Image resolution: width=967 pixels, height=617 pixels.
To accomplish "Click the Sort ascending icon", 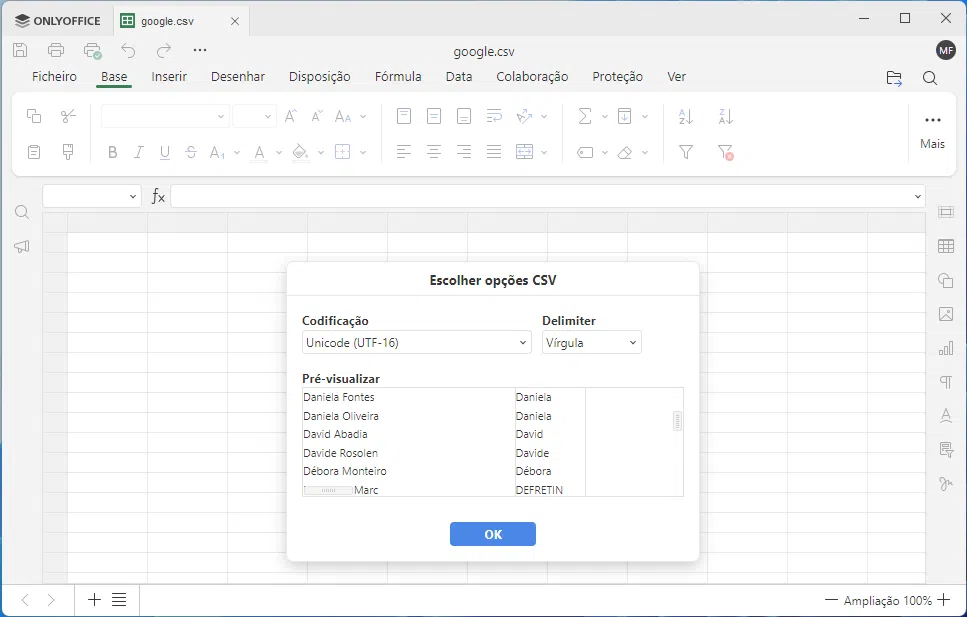I will coord(686,117).
